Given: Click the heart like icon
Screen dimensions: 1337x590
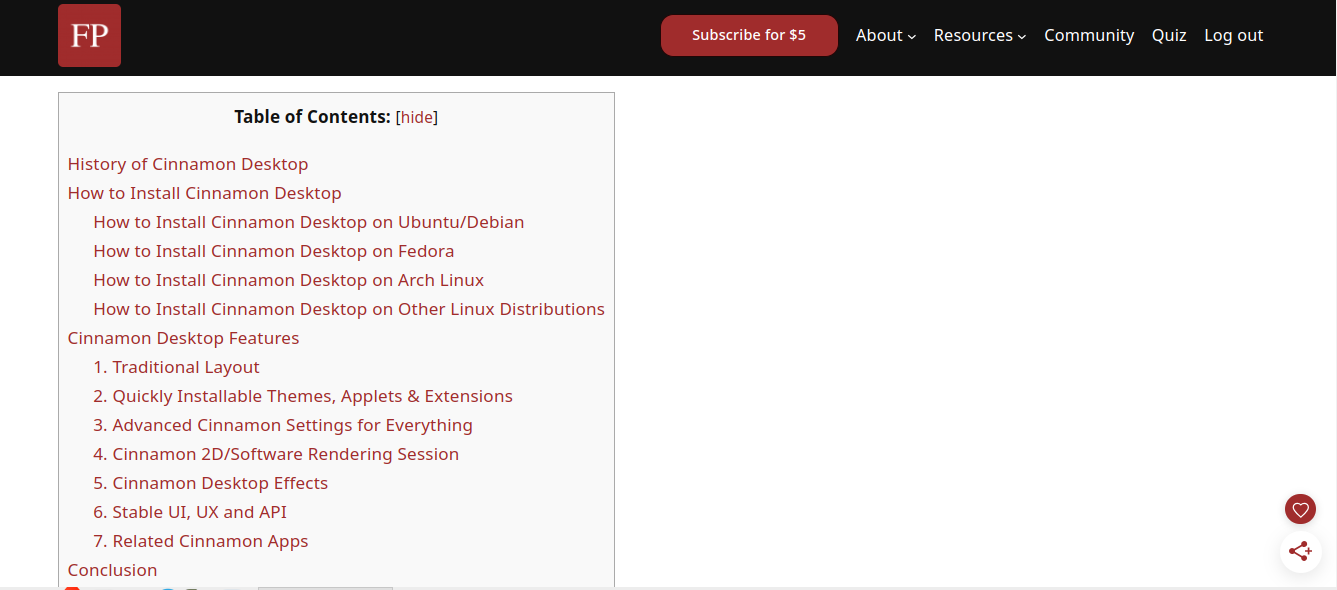Looking at the screenshot, I should click(x=1300, y=510).
